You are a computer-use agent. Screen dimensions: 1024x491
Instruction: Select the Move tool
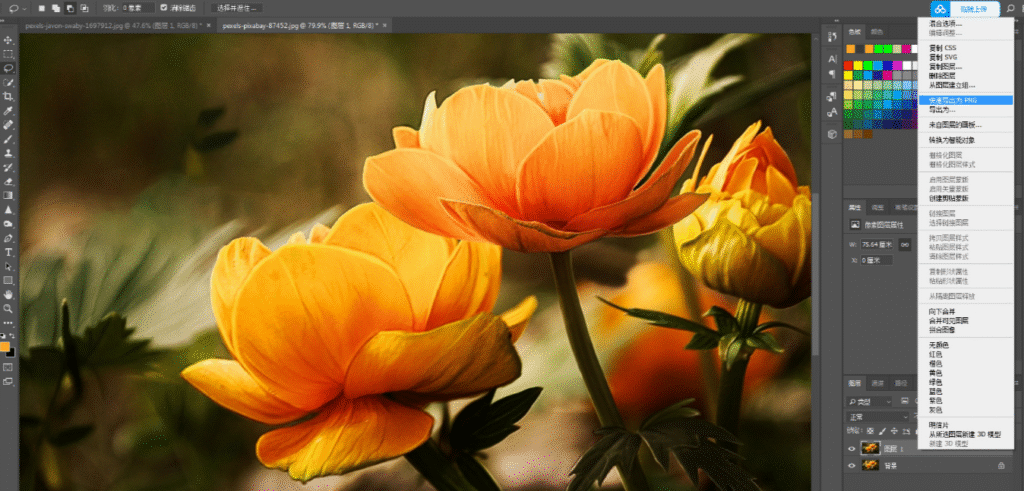click(x=8, y=40)
